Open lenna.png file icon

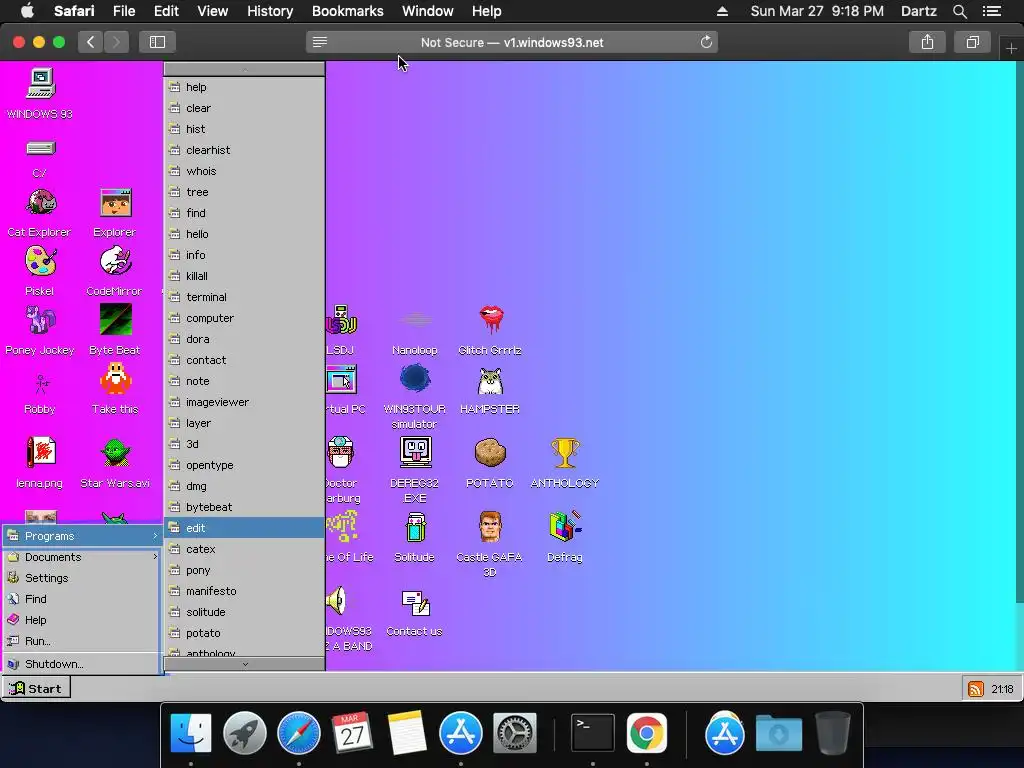[40, 462]
